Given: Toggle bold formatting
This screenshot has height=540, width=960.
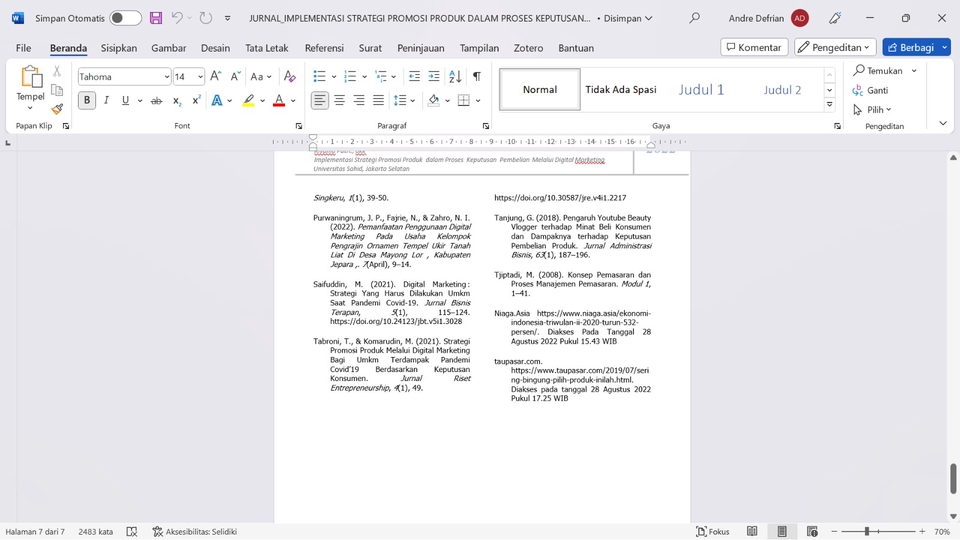Looking at the screenshot, I should point(87,100).
